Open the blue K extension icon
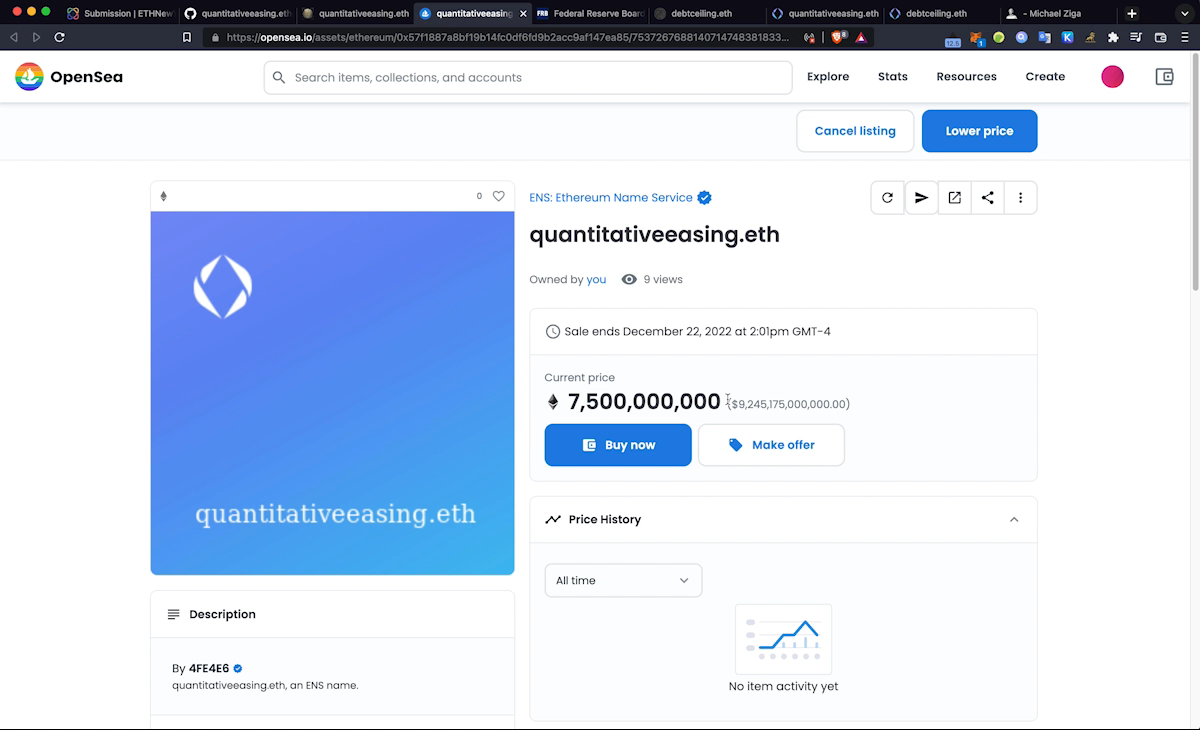The width and height of the screenshot is (1200, 730). point(1068,38)
